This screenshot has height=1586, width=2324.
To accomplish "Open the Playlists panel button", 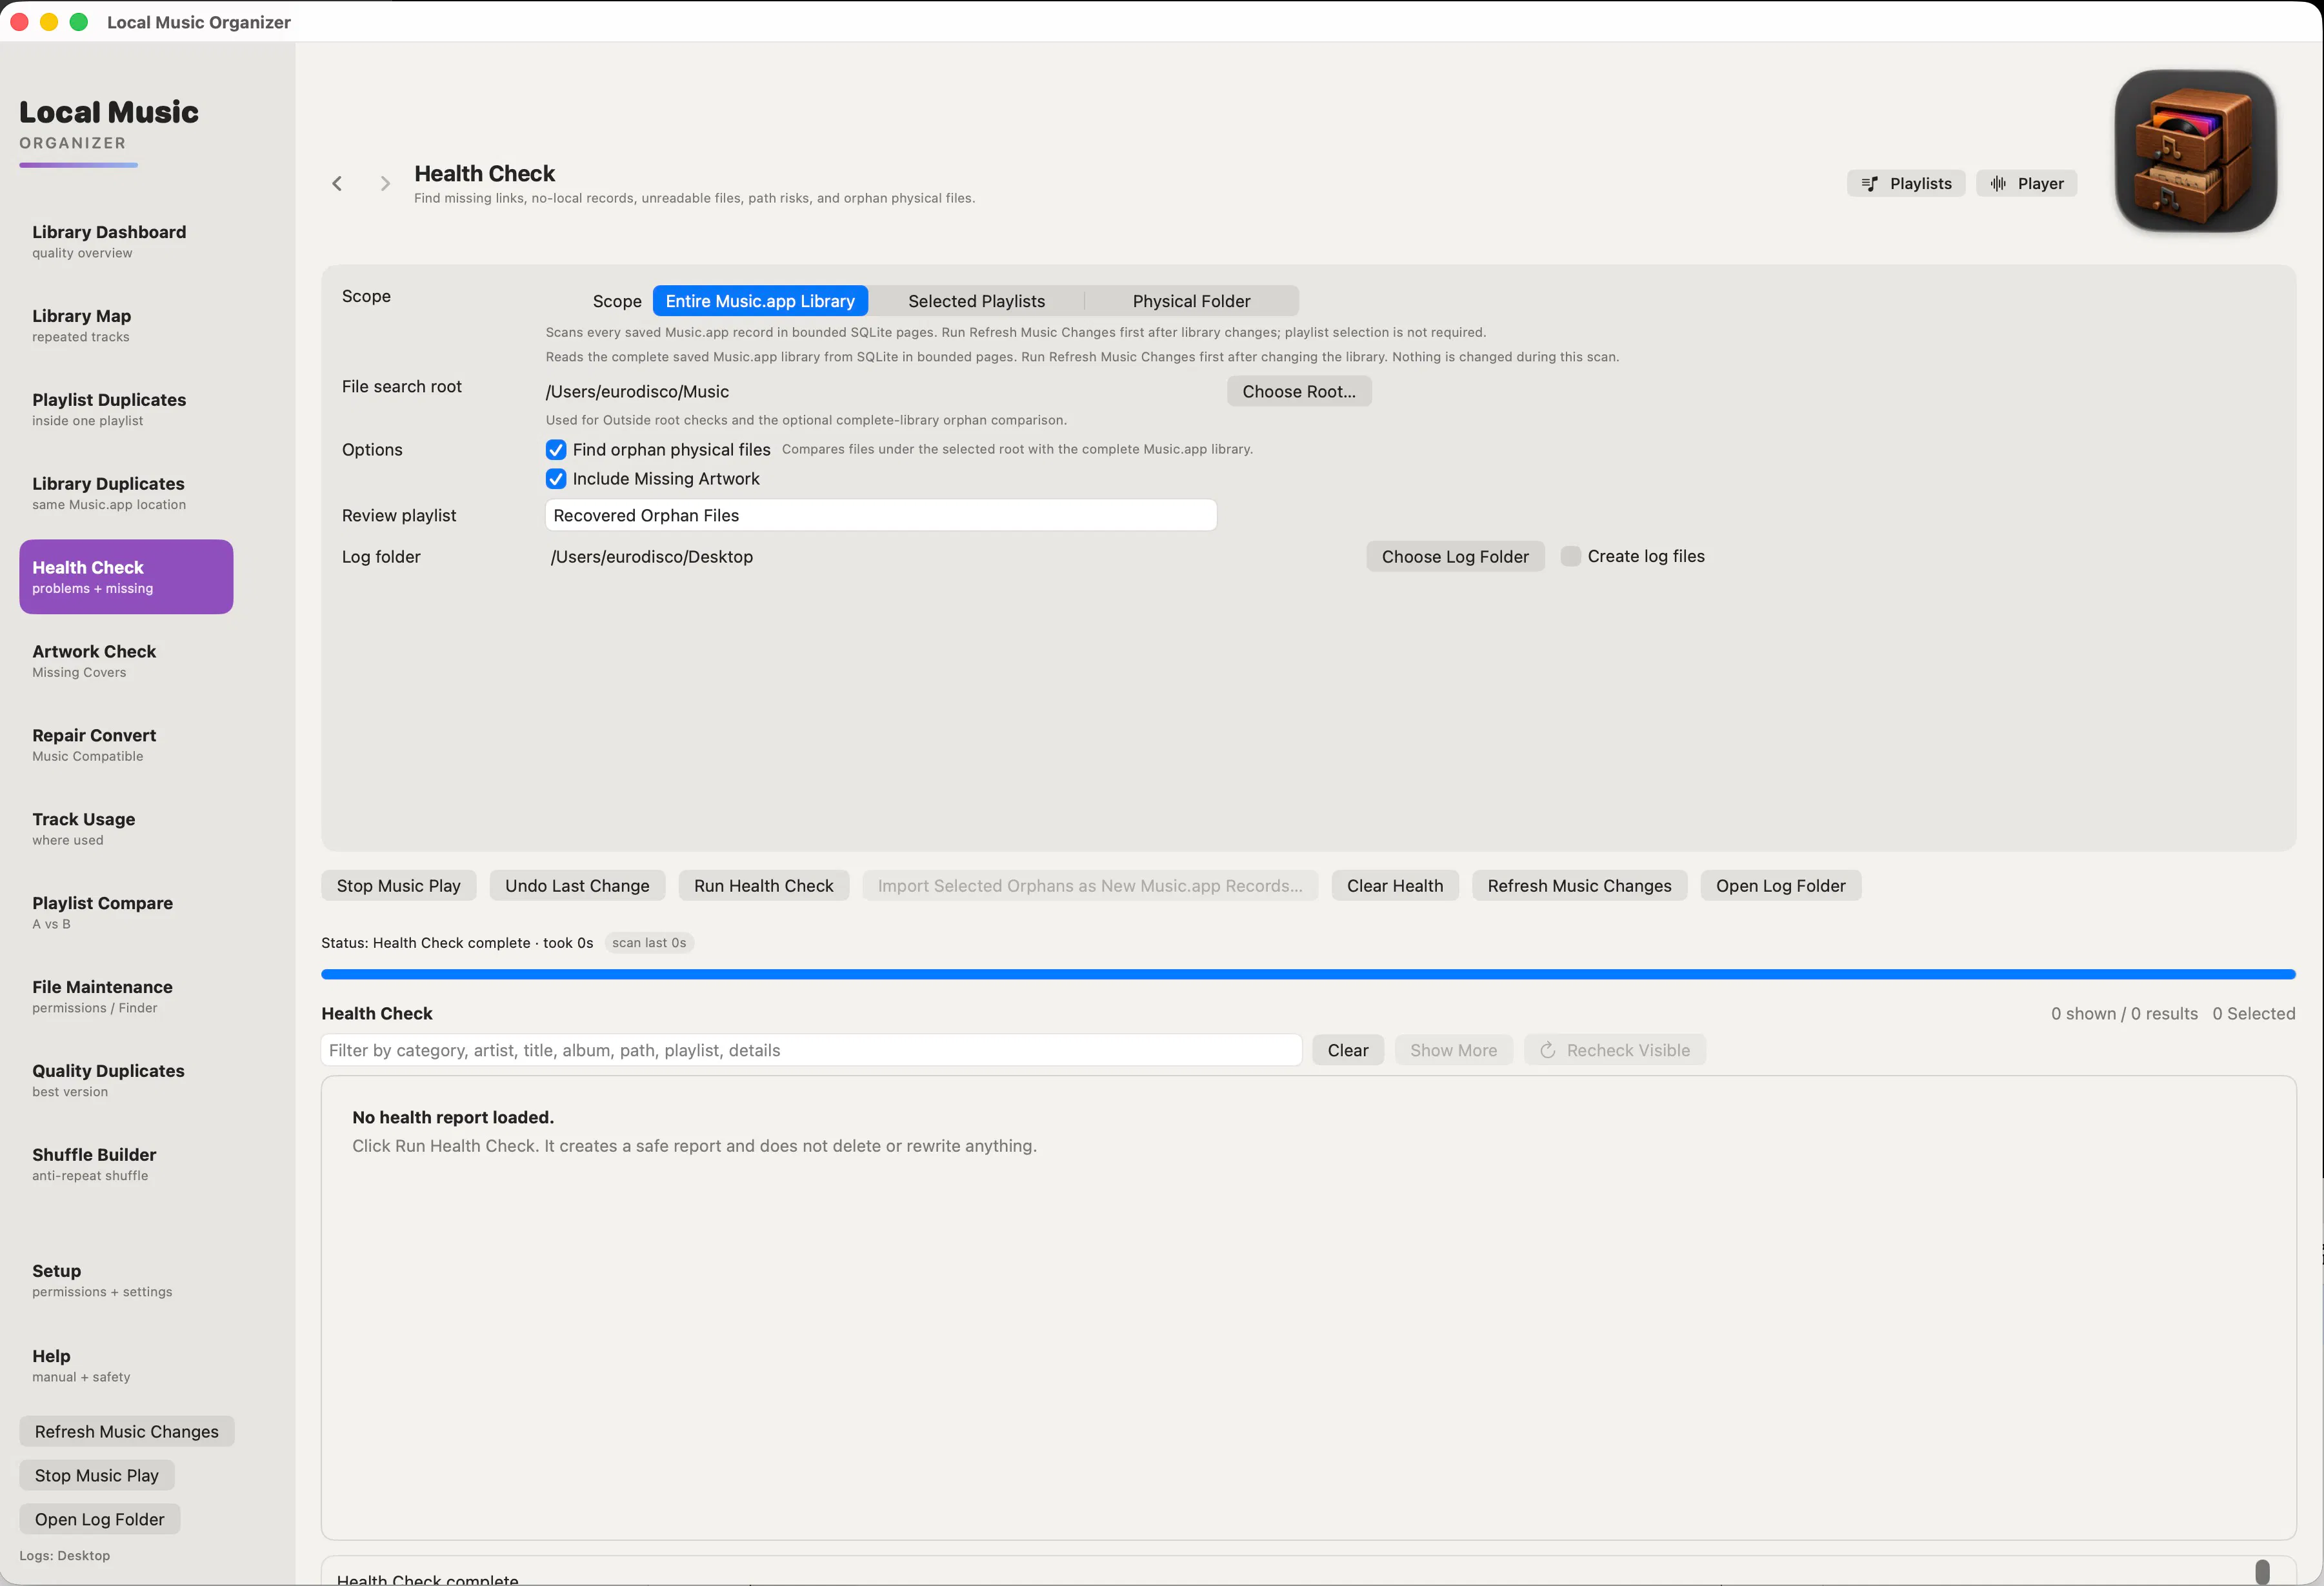I will coord(1906,183).
